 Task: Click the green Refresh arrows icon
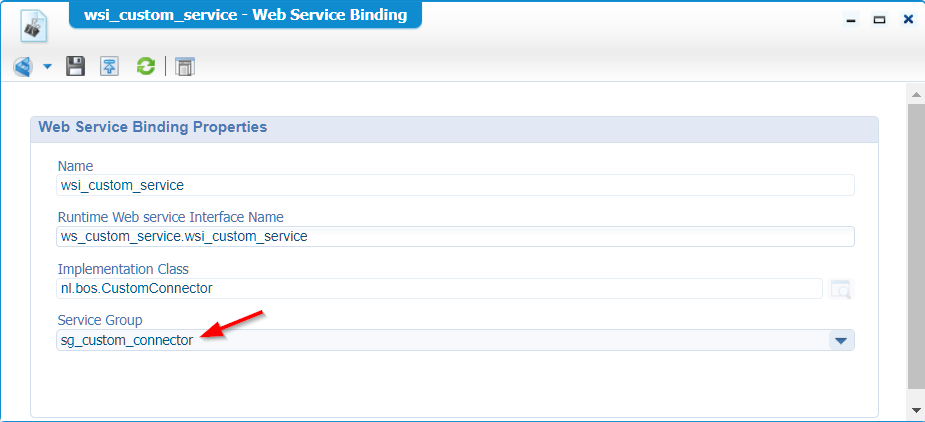tap(146, 67)
